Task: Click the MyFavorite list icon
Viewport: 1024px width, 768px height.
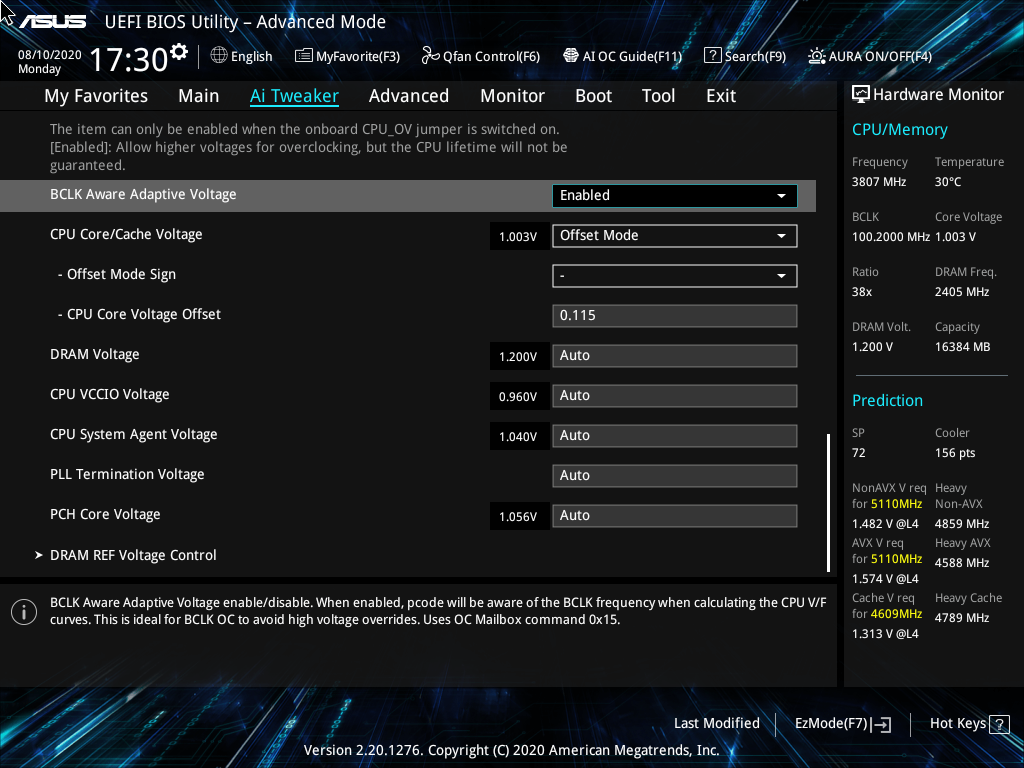Action: [304, 56]
